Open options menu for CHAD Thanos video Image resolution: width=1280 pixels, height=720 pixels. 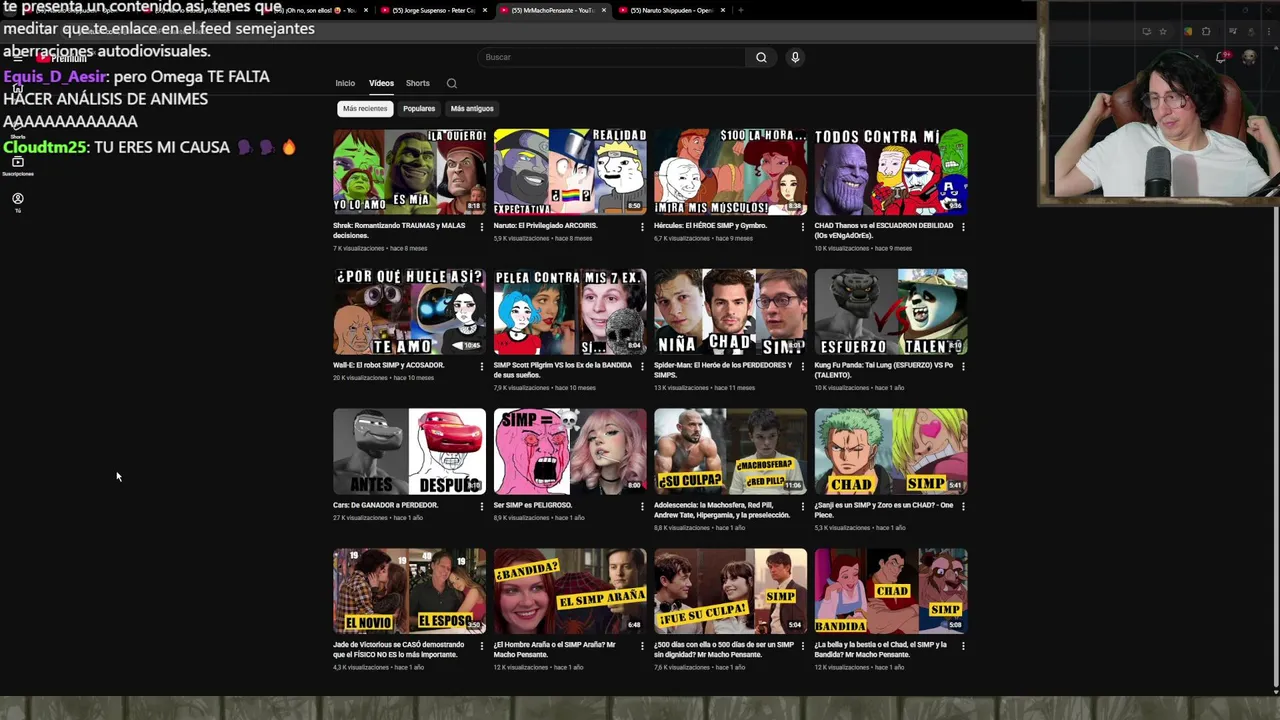pyautogui.click(x=963, y=227)
